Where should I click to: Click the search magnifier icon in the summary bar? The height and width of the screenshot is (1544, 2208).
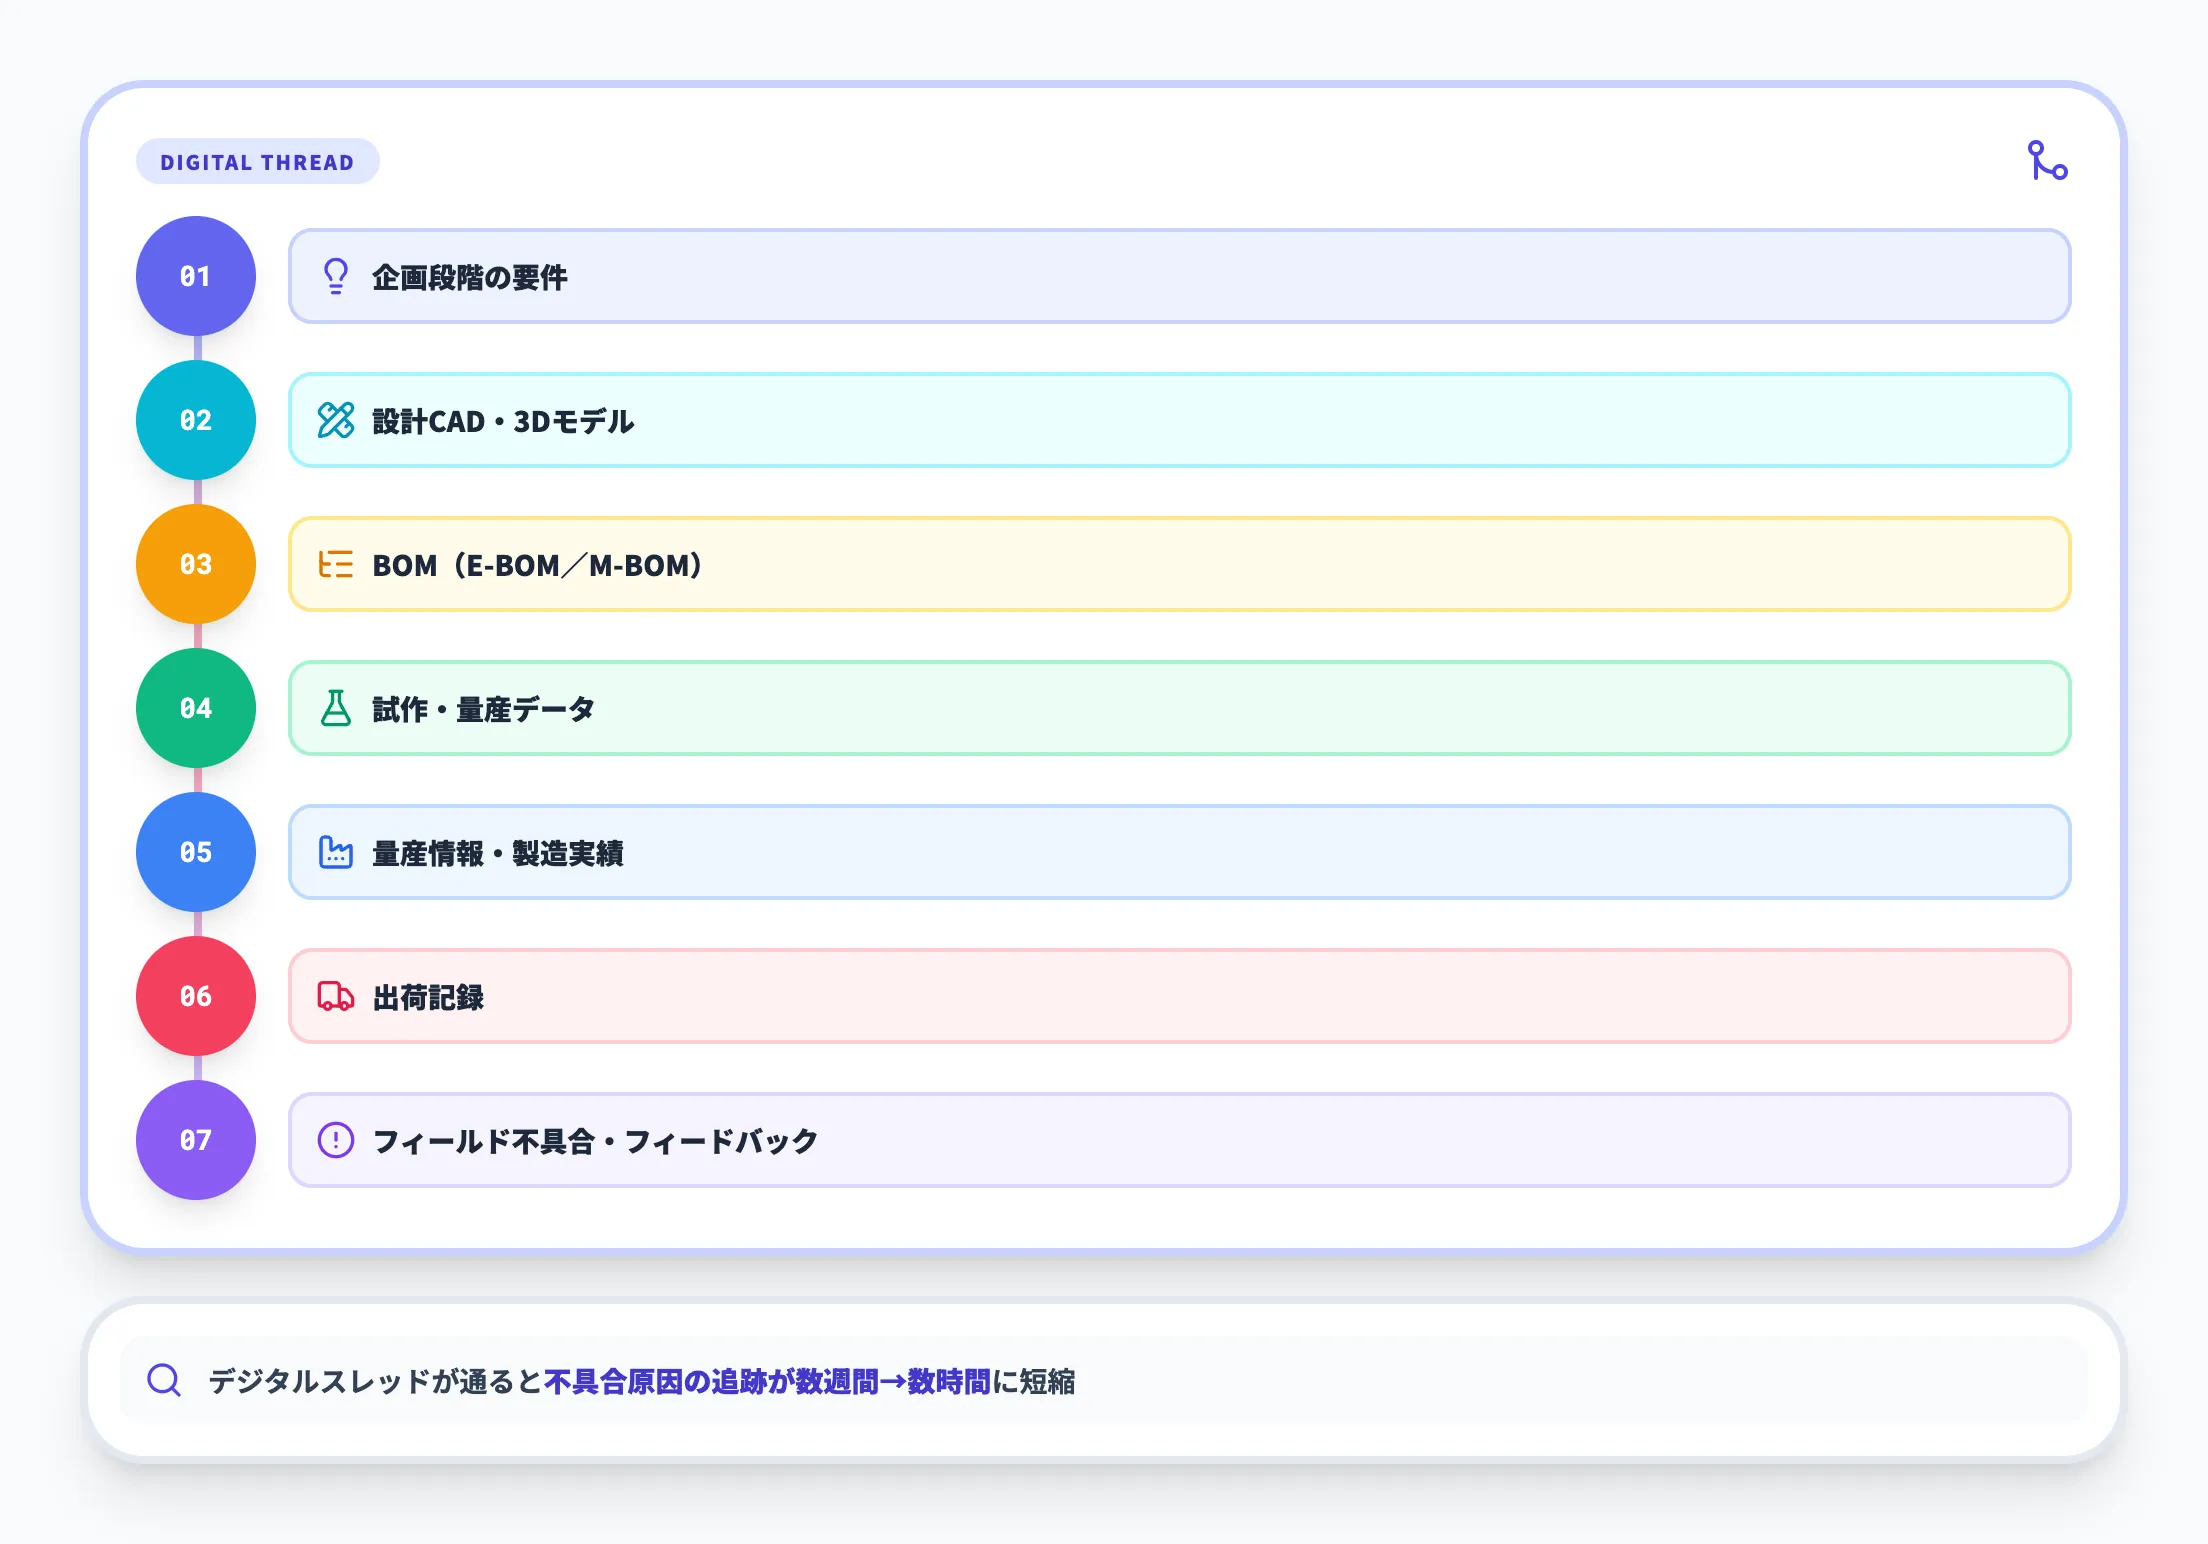164,1380
